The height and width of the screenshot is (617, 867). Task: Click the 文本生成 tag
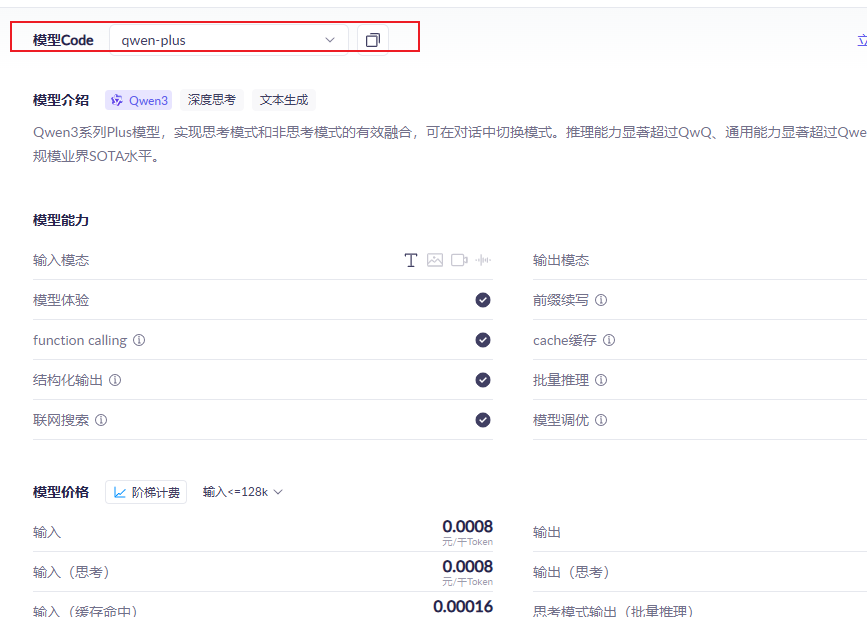(x=284, y=100)
